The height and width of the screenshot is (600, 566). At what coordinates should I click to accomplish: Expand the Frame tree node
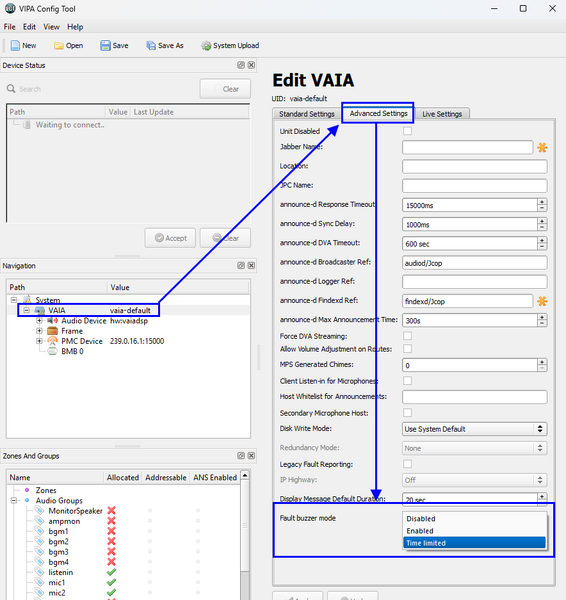tap(39, 331)
